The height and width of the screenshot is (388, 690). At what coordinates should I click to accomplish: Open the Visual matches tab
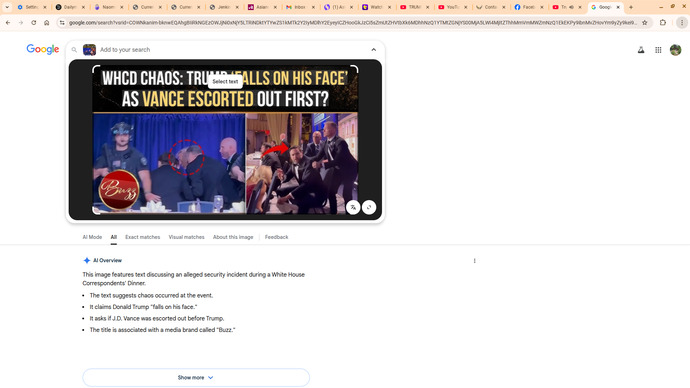point(187,237)
